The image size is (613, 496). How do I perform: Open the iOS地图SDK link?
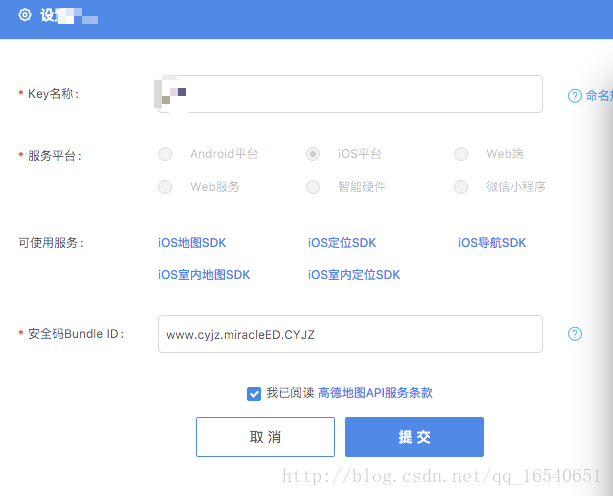192,243
